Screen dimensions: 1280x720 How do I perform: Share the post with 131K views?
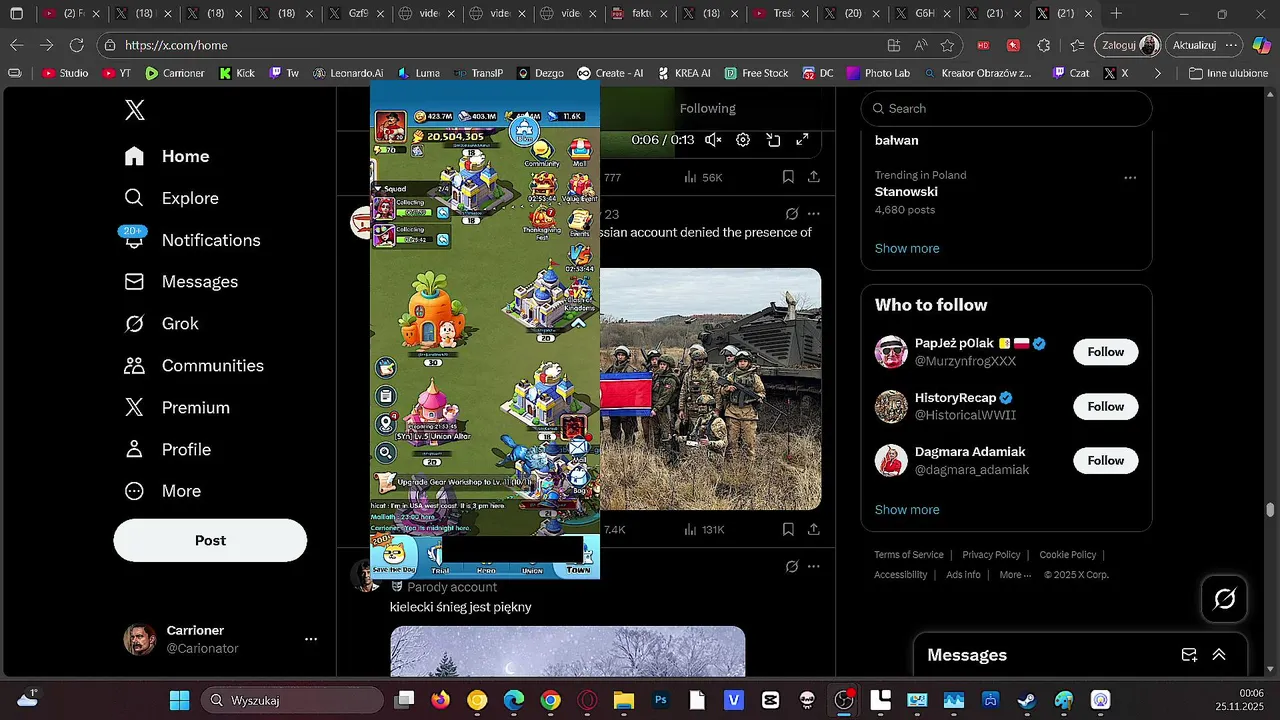pyautogui.click(x=814, y=529)
